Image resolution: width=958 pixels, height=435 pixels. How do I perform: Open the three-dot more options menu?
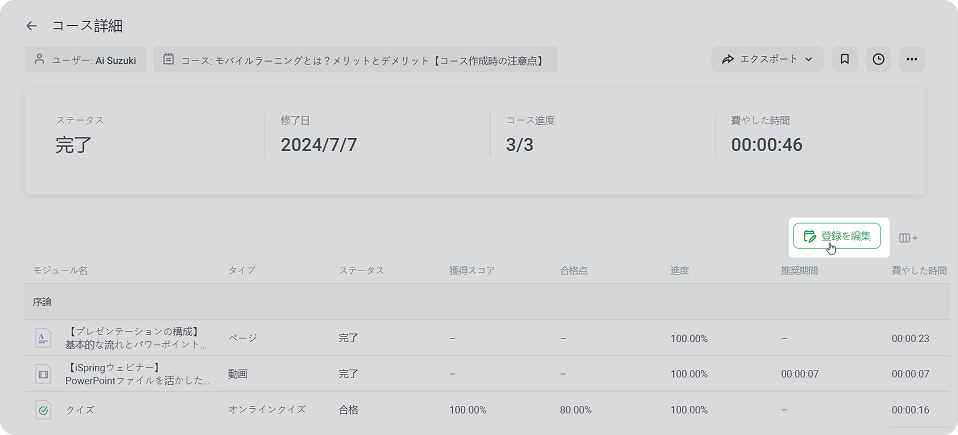pyautogui.click(x=911, y=59)
